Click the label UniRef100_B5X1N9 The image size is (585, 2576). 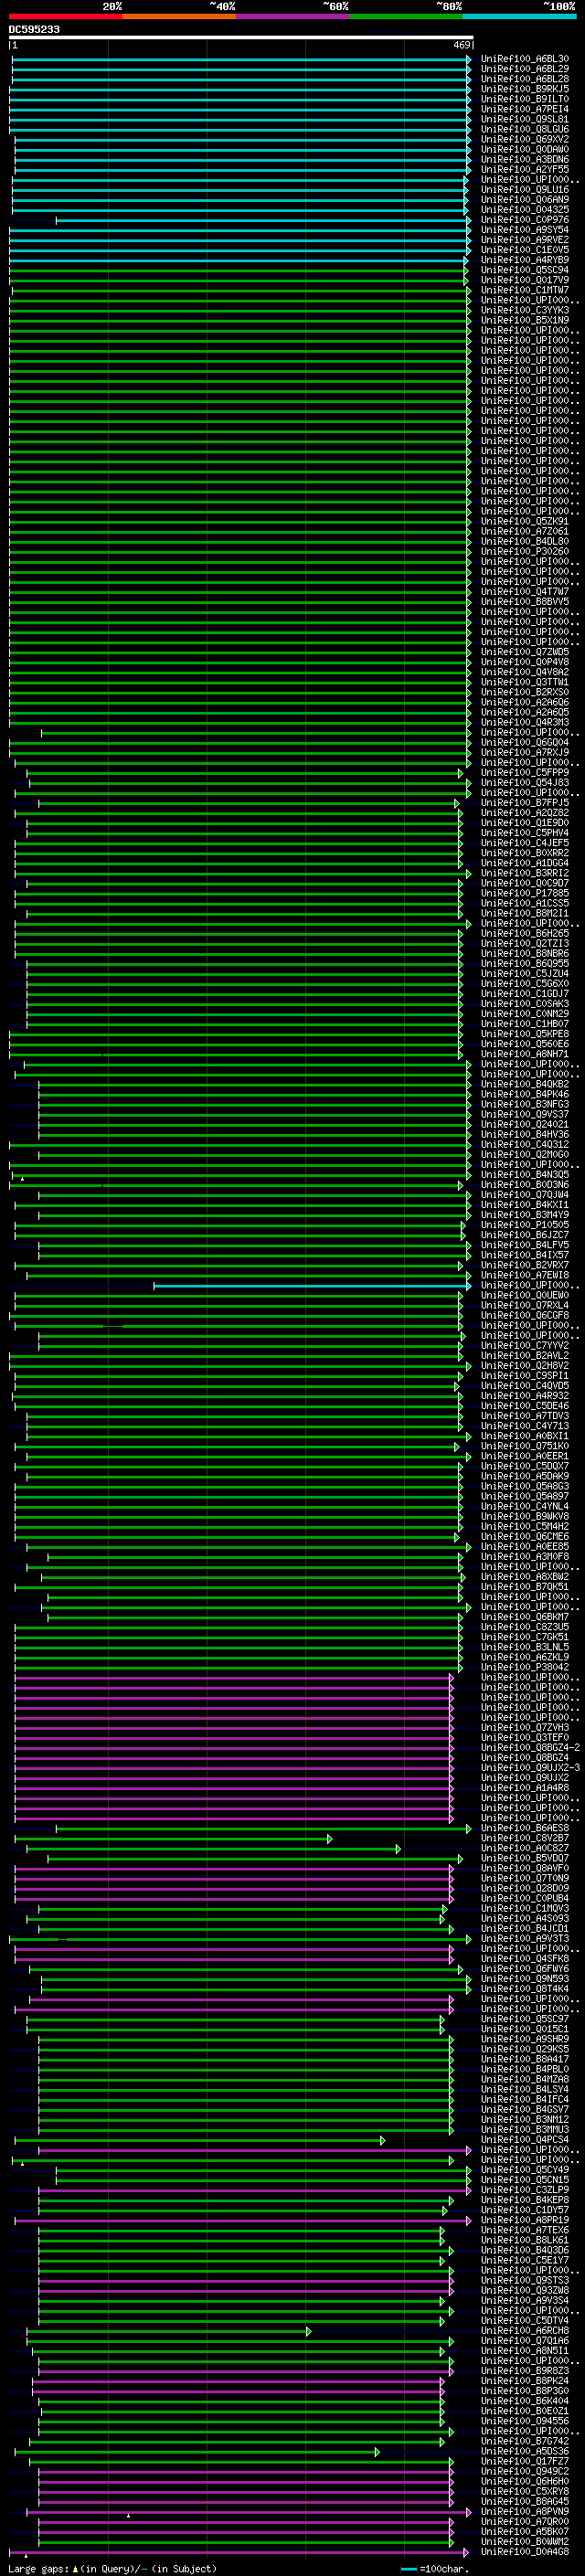pos(525,320)
